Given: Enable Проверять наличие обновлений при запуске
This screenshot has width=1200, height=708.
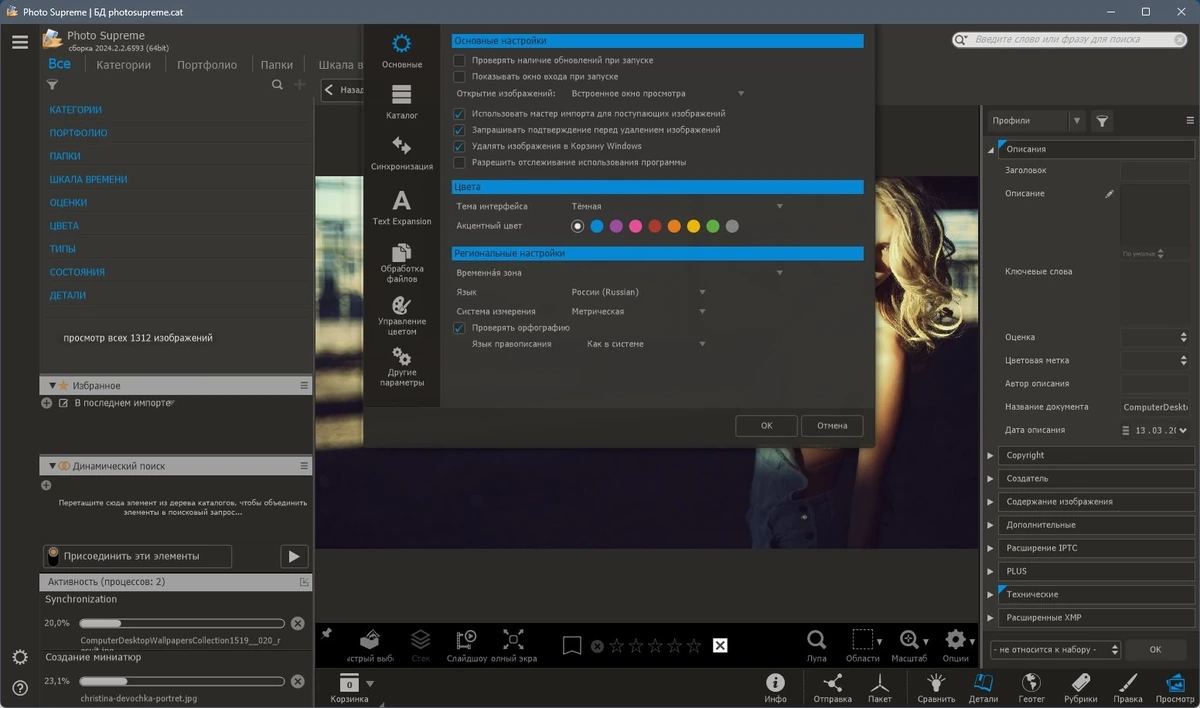Looking at the screenshot, I should tap(460, 61).
